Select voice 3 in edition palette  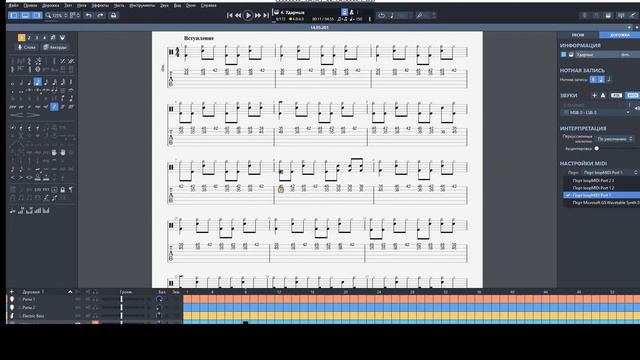point(37,38)
